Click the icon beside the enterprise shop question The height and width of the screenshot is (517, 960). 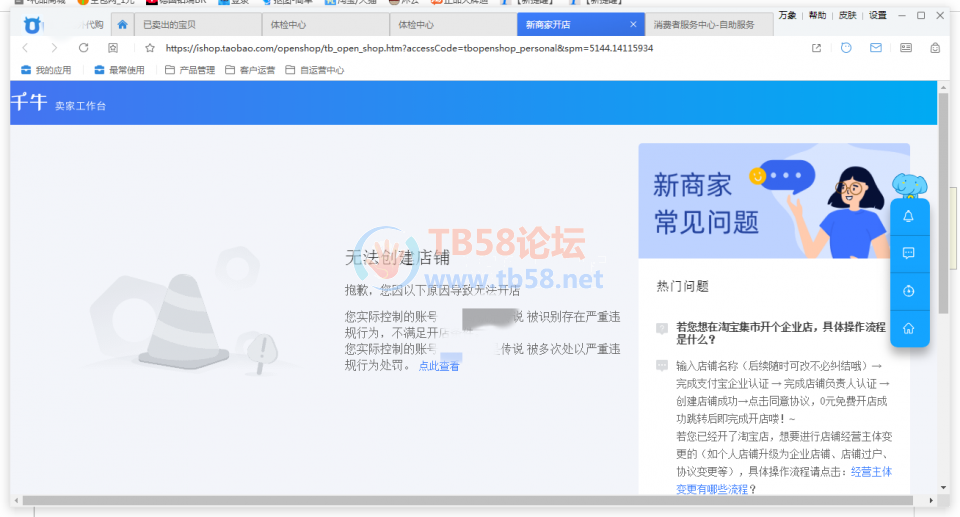pyautogui.click(x=662, y=328)
